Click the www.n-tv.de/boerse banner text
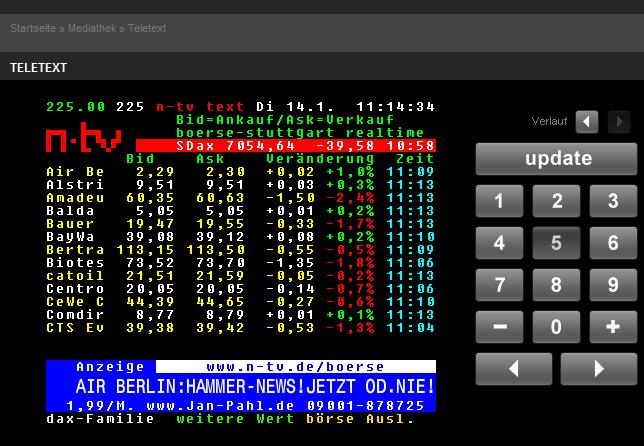The image size is (644, 446). [295, 366]
